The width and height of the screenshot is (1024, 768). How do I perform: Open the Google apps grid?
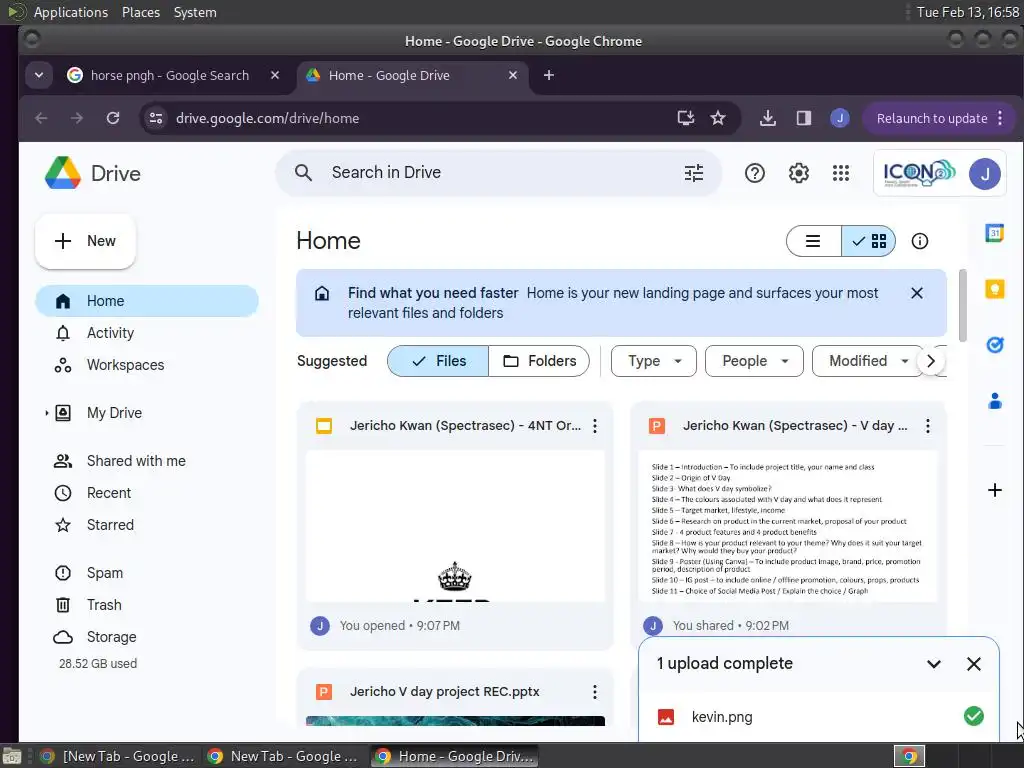841,173
